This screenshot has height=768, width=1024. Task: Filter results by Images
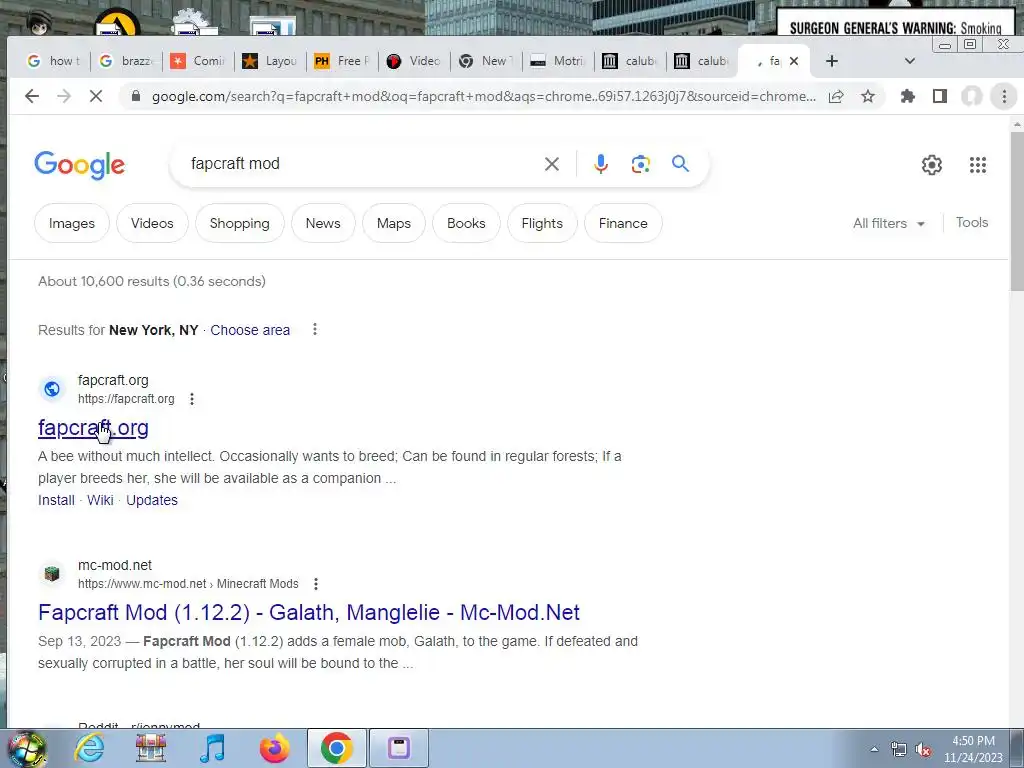pyautogui.click(x=72, y=223)
